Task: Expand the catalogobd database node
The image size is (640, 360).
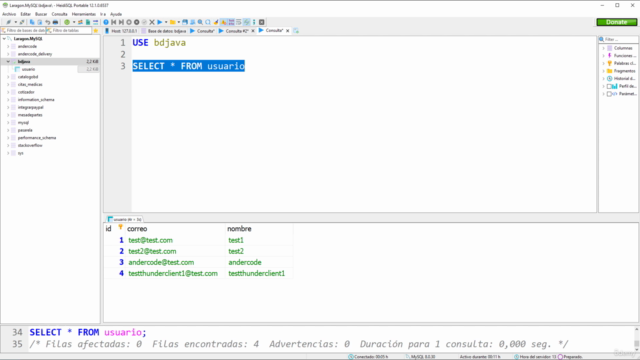Action: [8, 77]
